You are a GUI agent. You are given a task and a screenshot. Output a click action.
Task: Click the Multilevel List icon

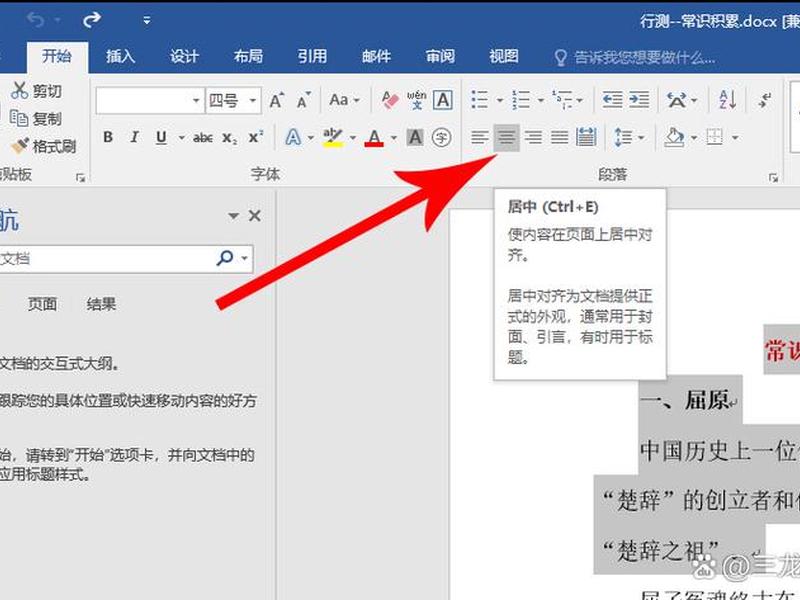click(x=562, y=100)
